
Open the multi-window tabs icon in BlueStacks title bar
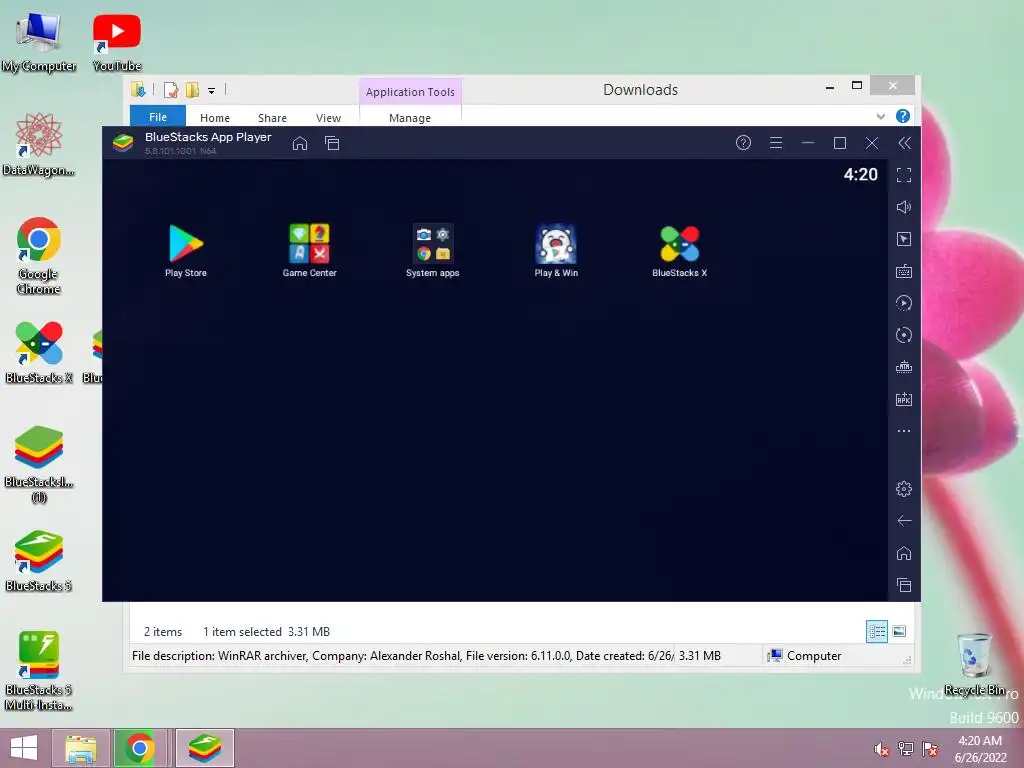tap(332, 143)
